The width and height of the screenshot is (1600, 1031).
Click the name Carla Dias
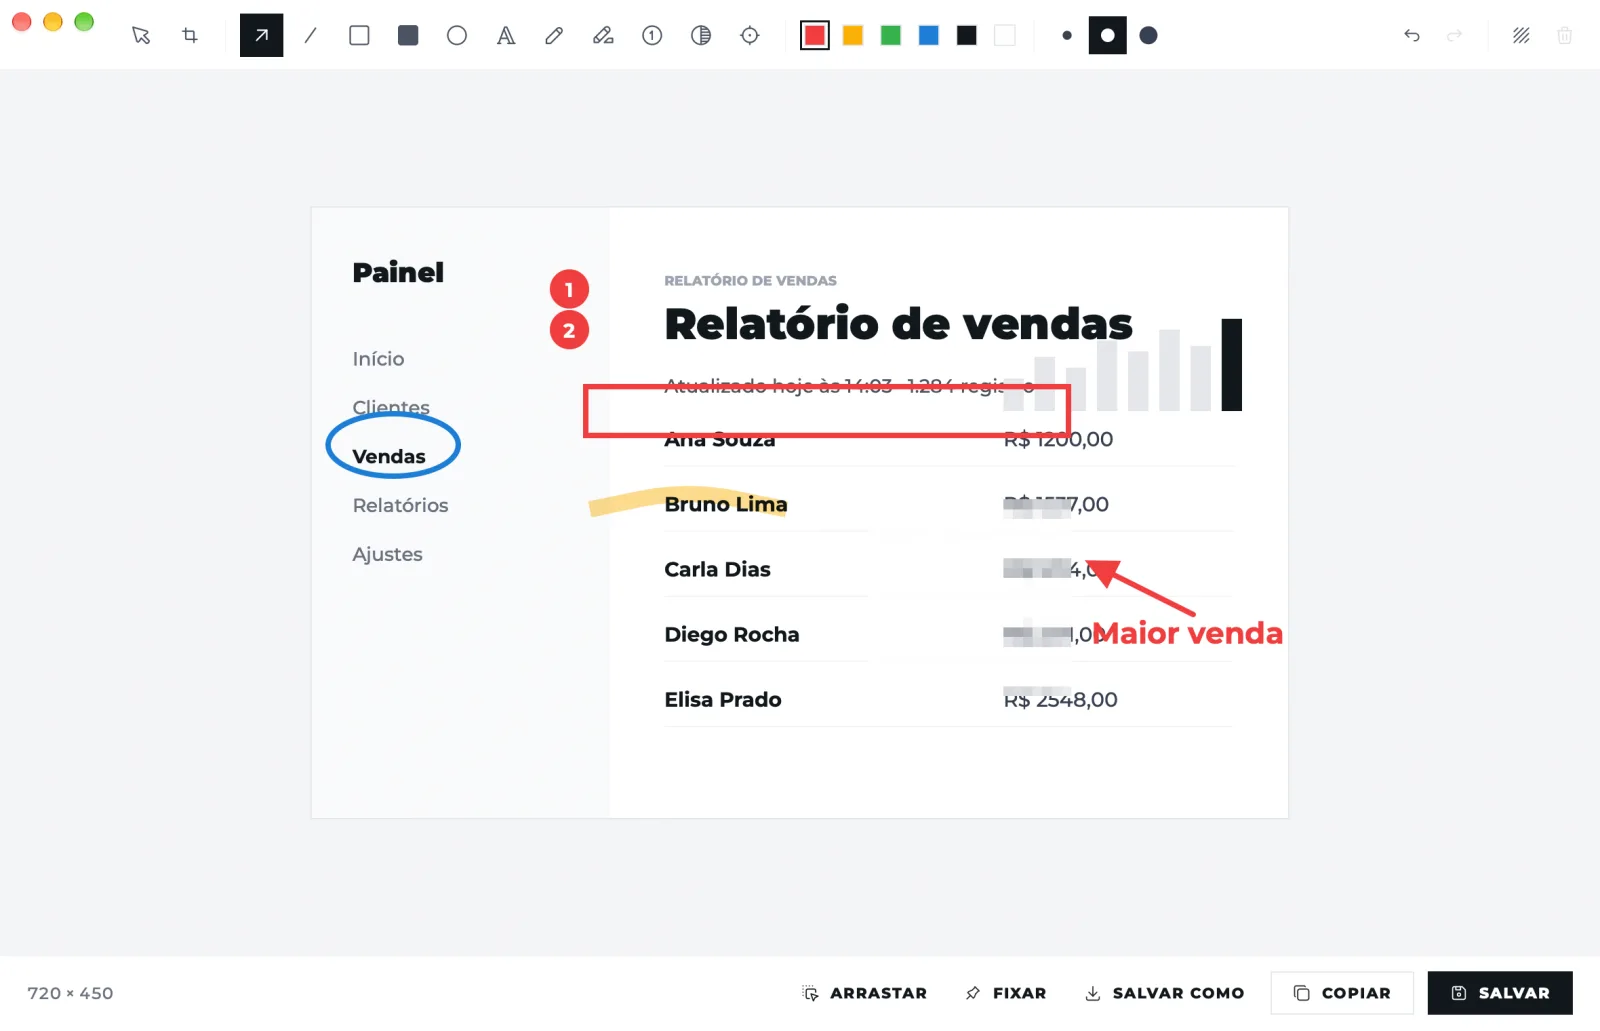[x=717, y=569]
